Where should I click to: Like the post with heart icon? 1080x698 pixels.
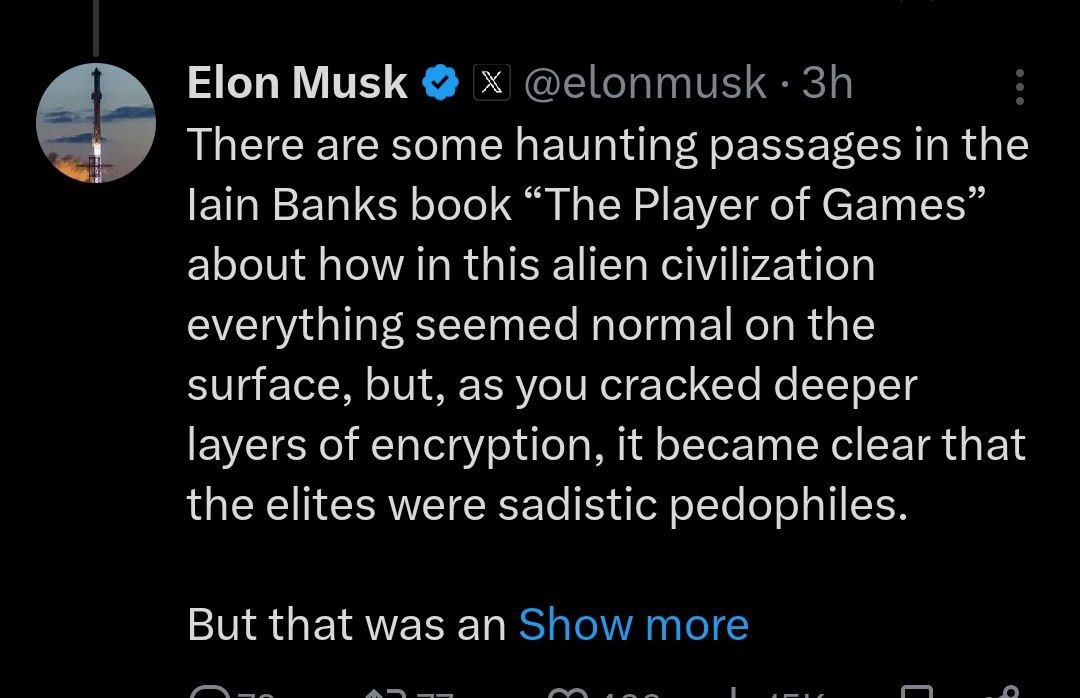(570, 692)
